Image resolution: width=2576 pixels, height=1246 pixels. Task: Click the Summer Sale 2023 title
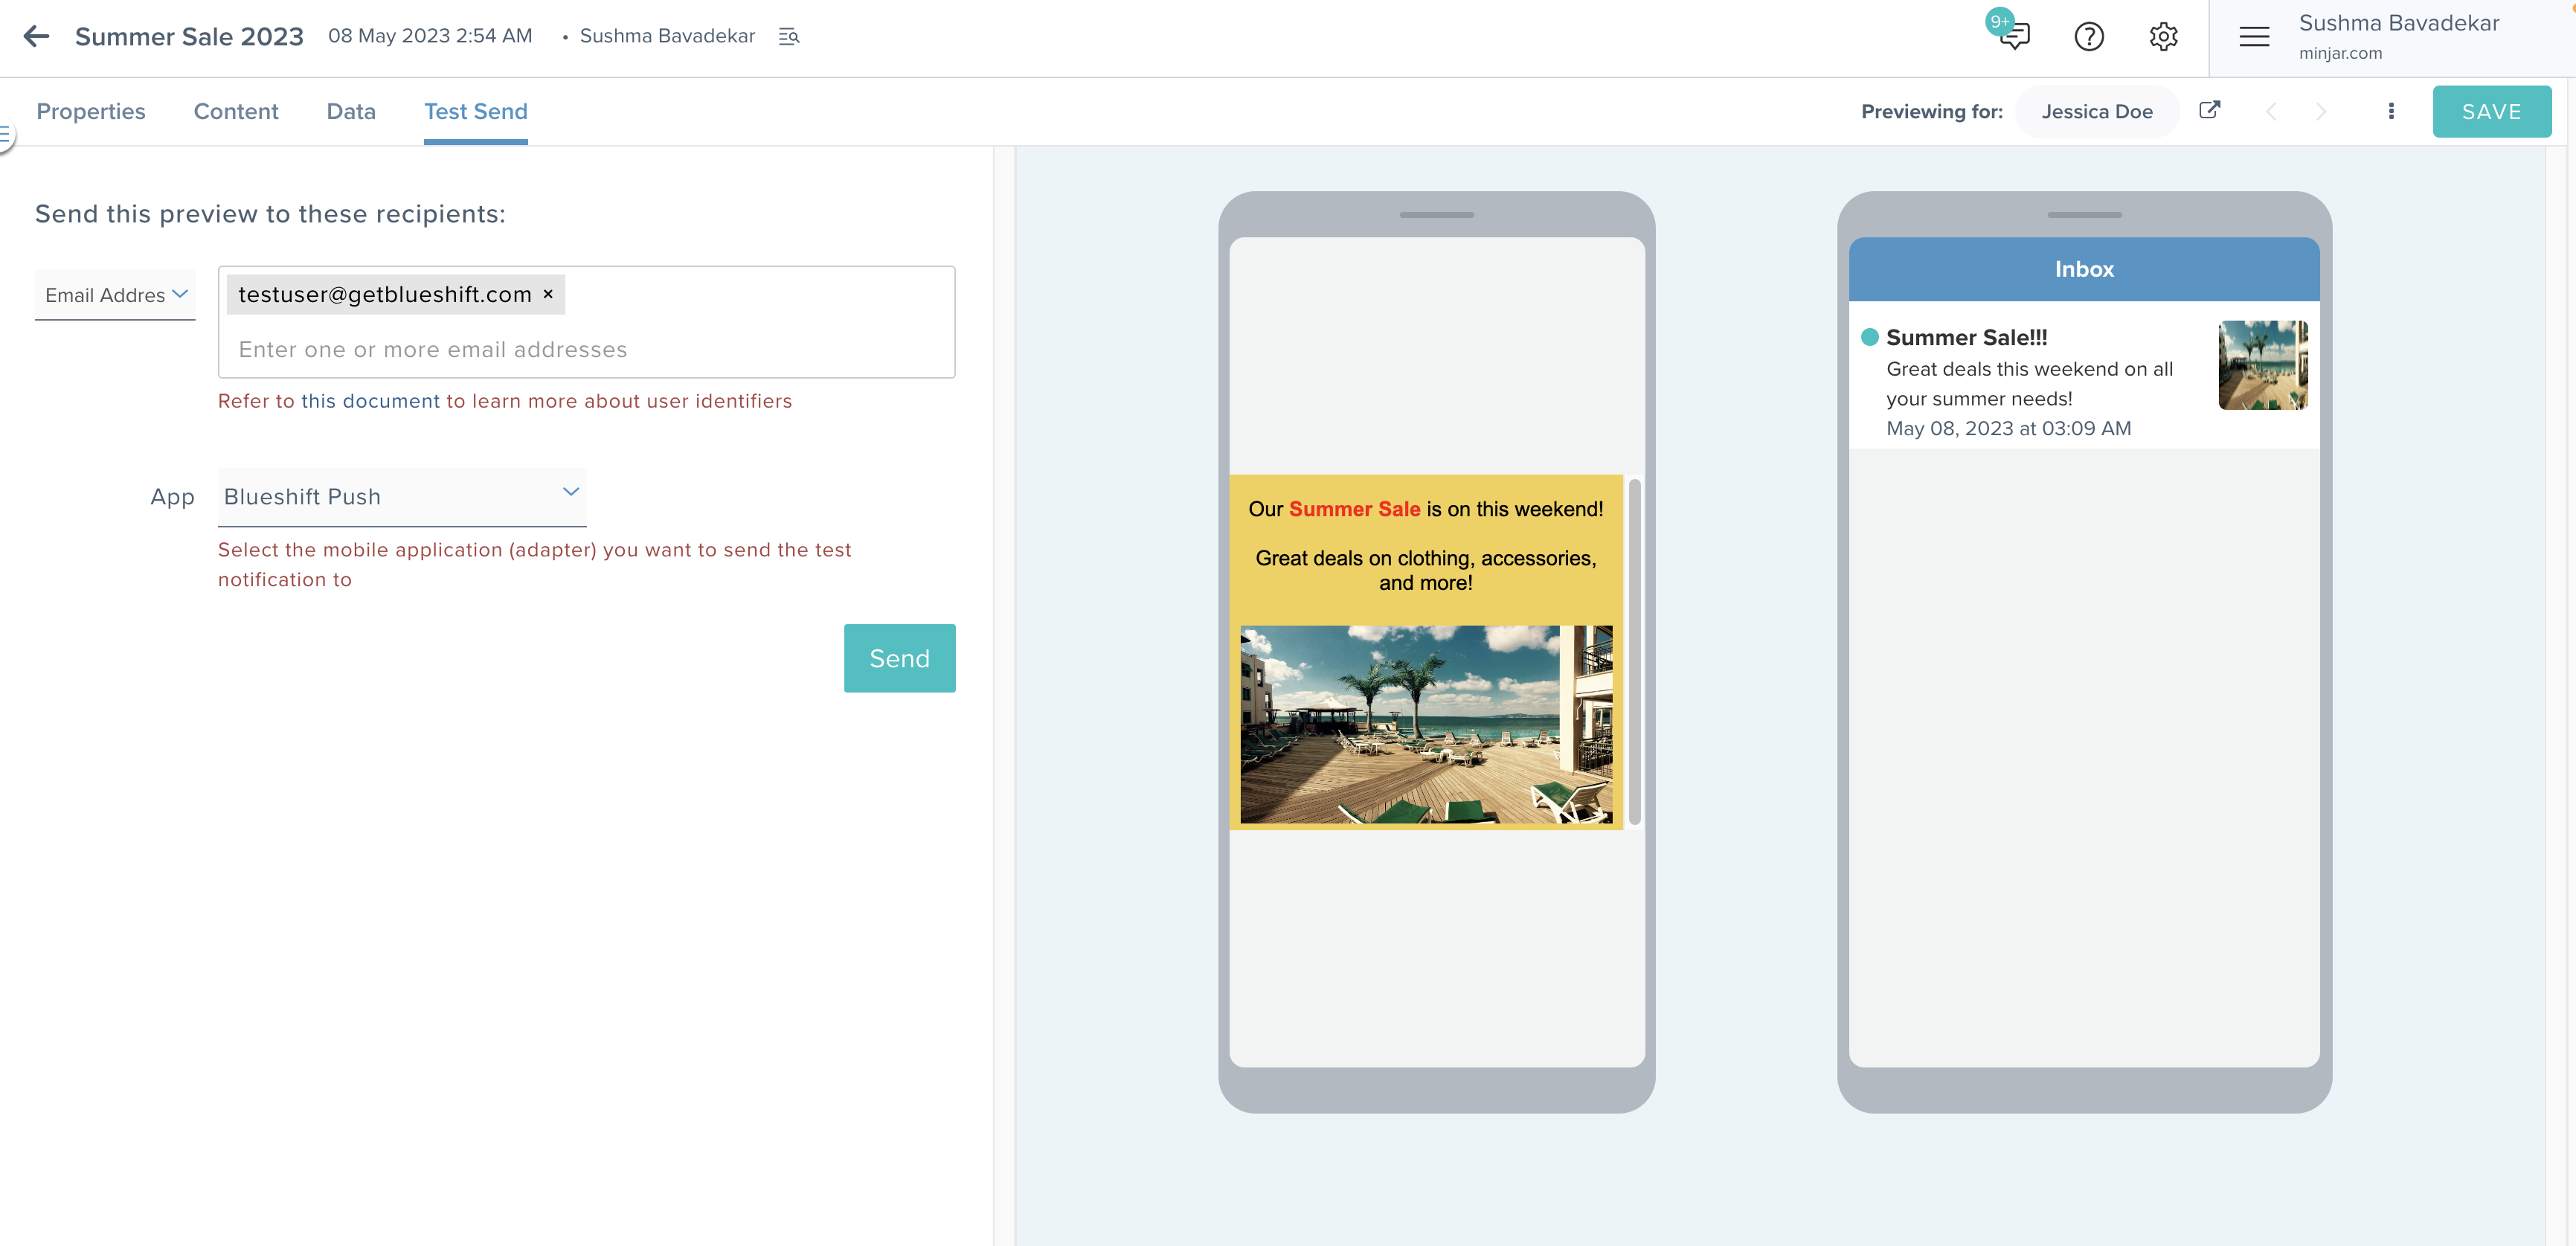point(189,36)
